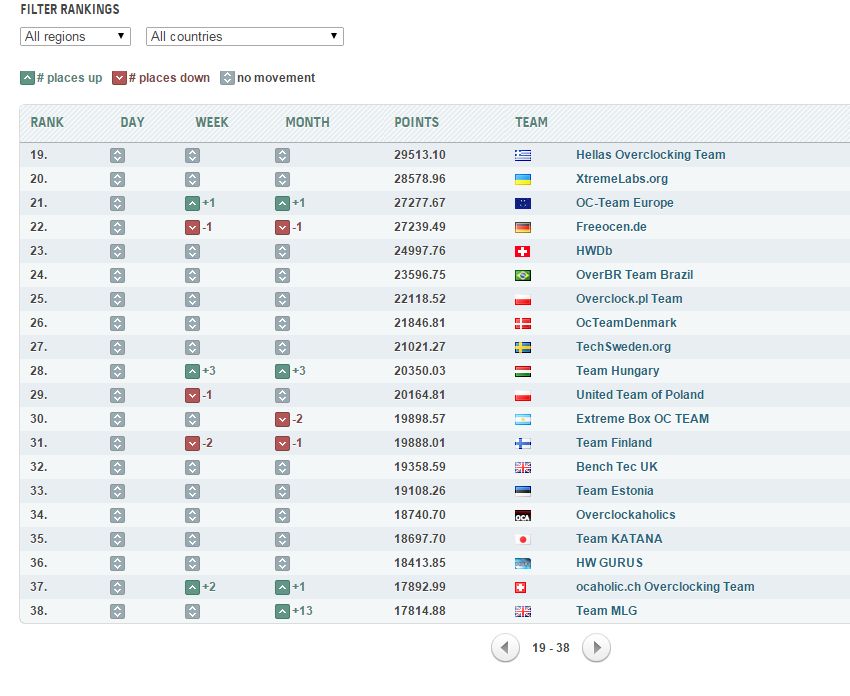The image size is (850, 696).
Task: Click the Brazil flag beside OverBR Team
Action: [x=523, y=275]
